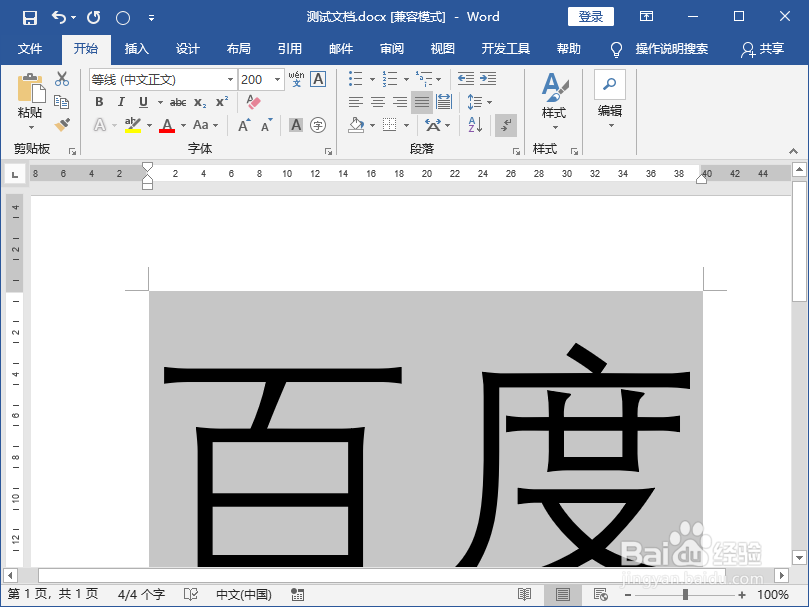
Task: Click the 共享 share button
Action: click(x=763, y=49)
